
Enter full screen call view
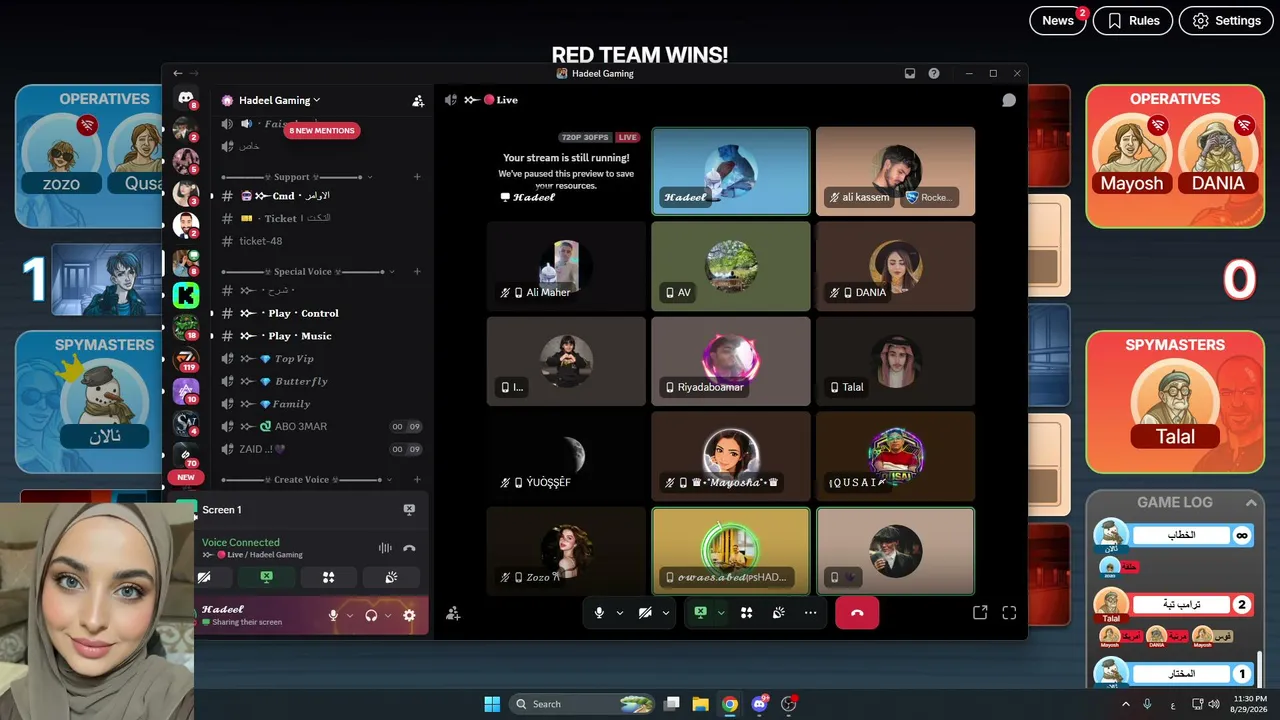click(x=1009, y=613)
